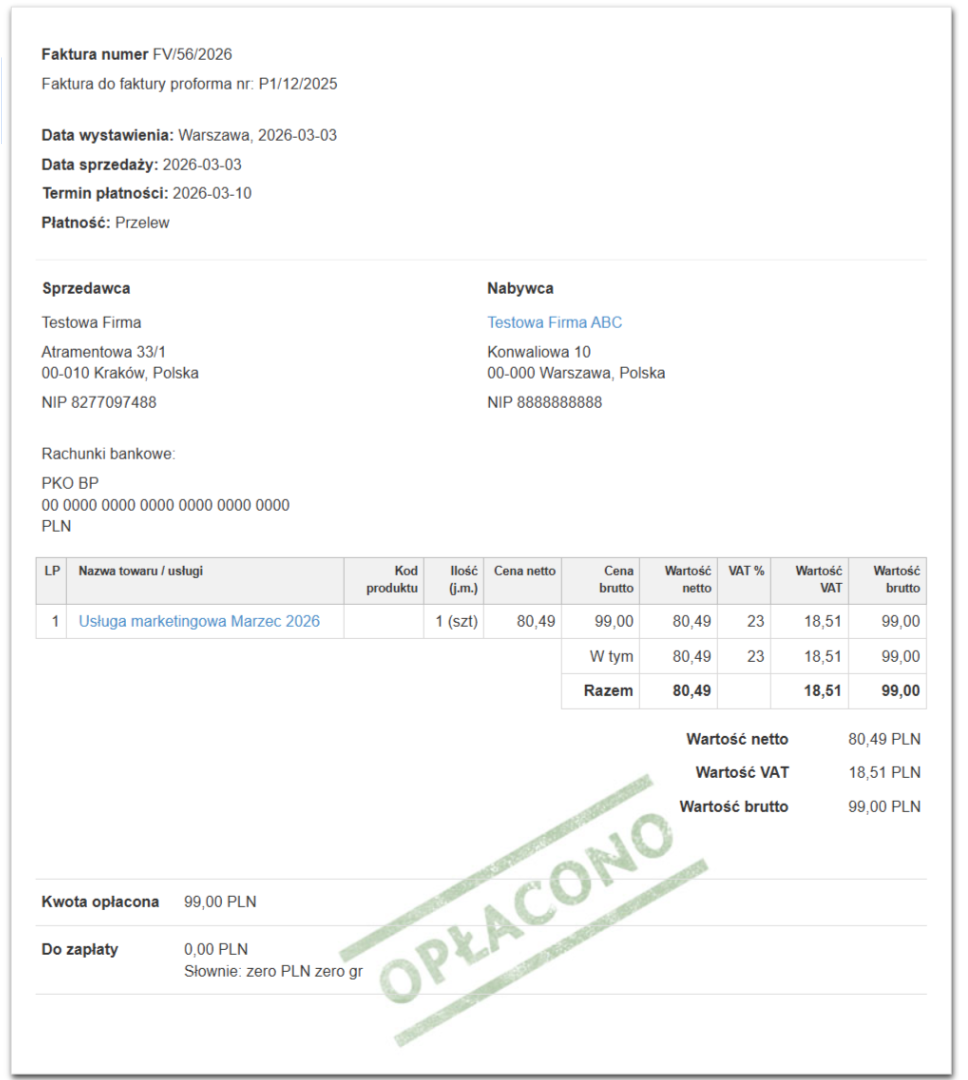Click the seller NIP 8277097488
This screenshot has width=968, height=1080.
click(x=99, y=402)
